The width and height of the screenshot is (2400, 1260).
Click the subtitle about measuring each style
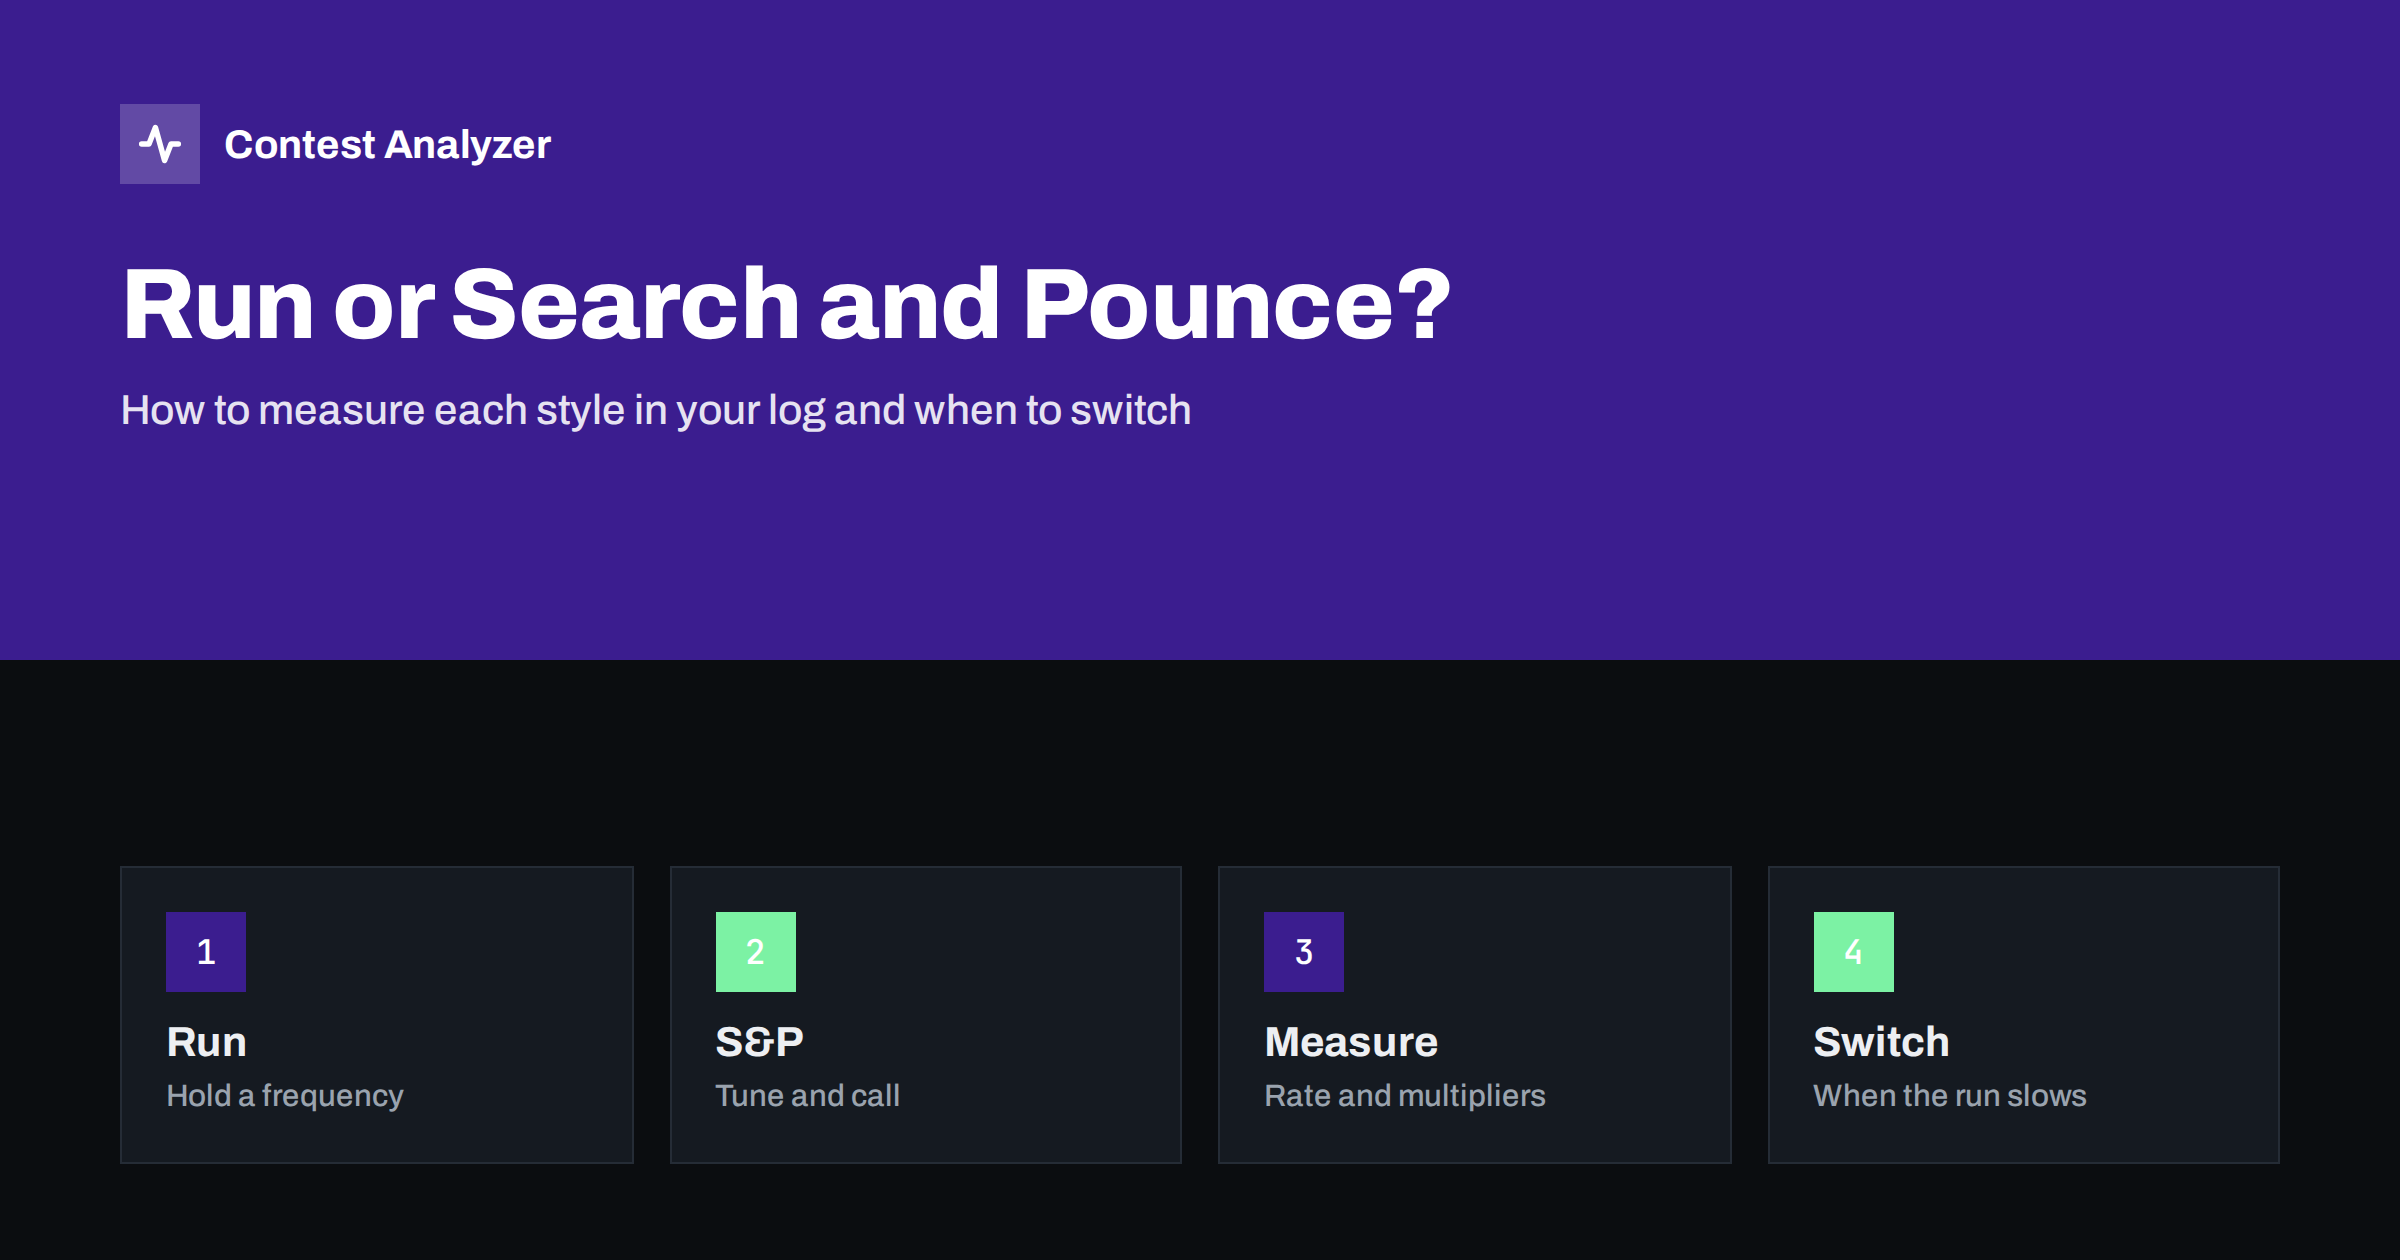[x=656, y=410]
